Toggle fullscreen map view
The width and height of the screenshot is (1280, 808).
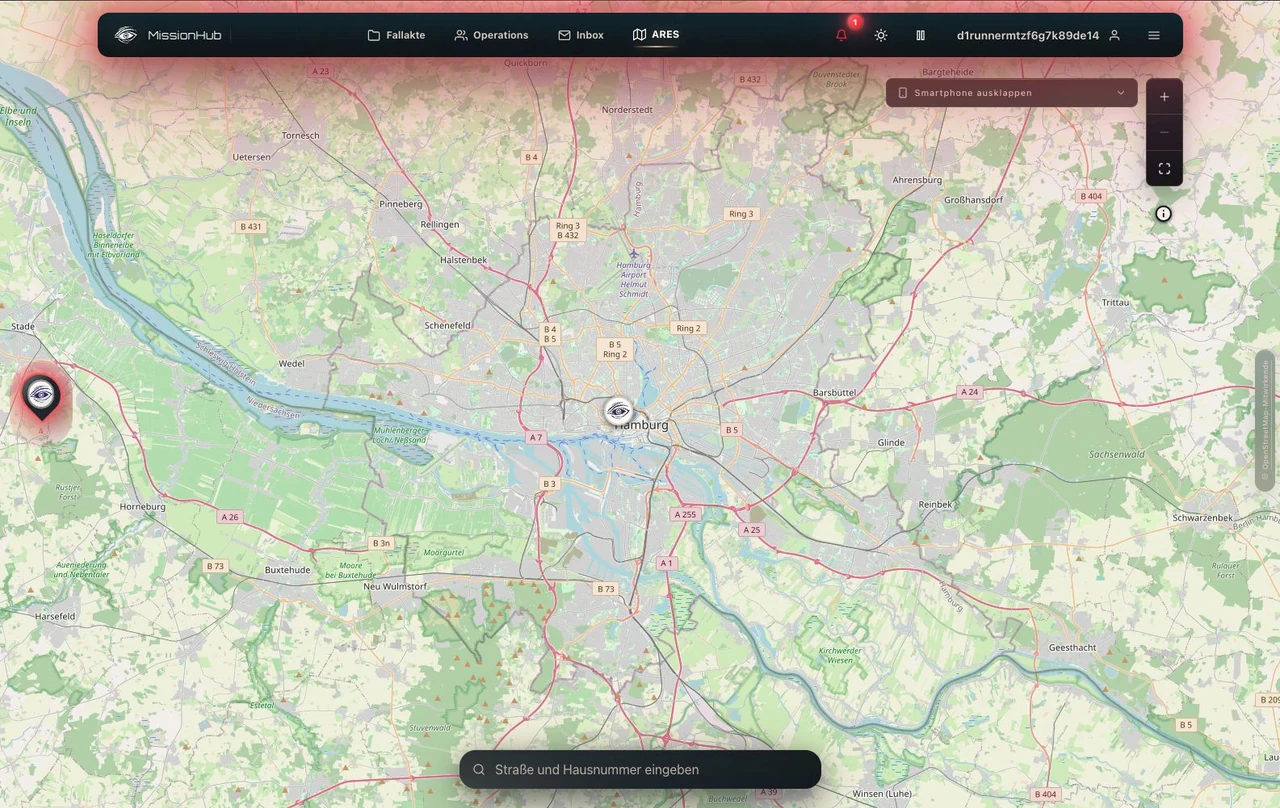tap(1164, 168)
